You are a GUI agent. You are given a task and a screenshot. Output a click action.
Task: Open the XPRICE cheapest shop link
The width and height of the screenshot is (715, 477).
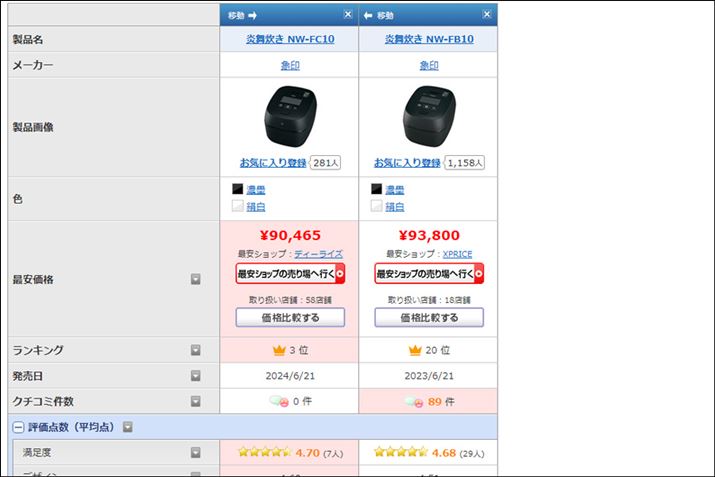pyautogui.click(x=457, y=254)
